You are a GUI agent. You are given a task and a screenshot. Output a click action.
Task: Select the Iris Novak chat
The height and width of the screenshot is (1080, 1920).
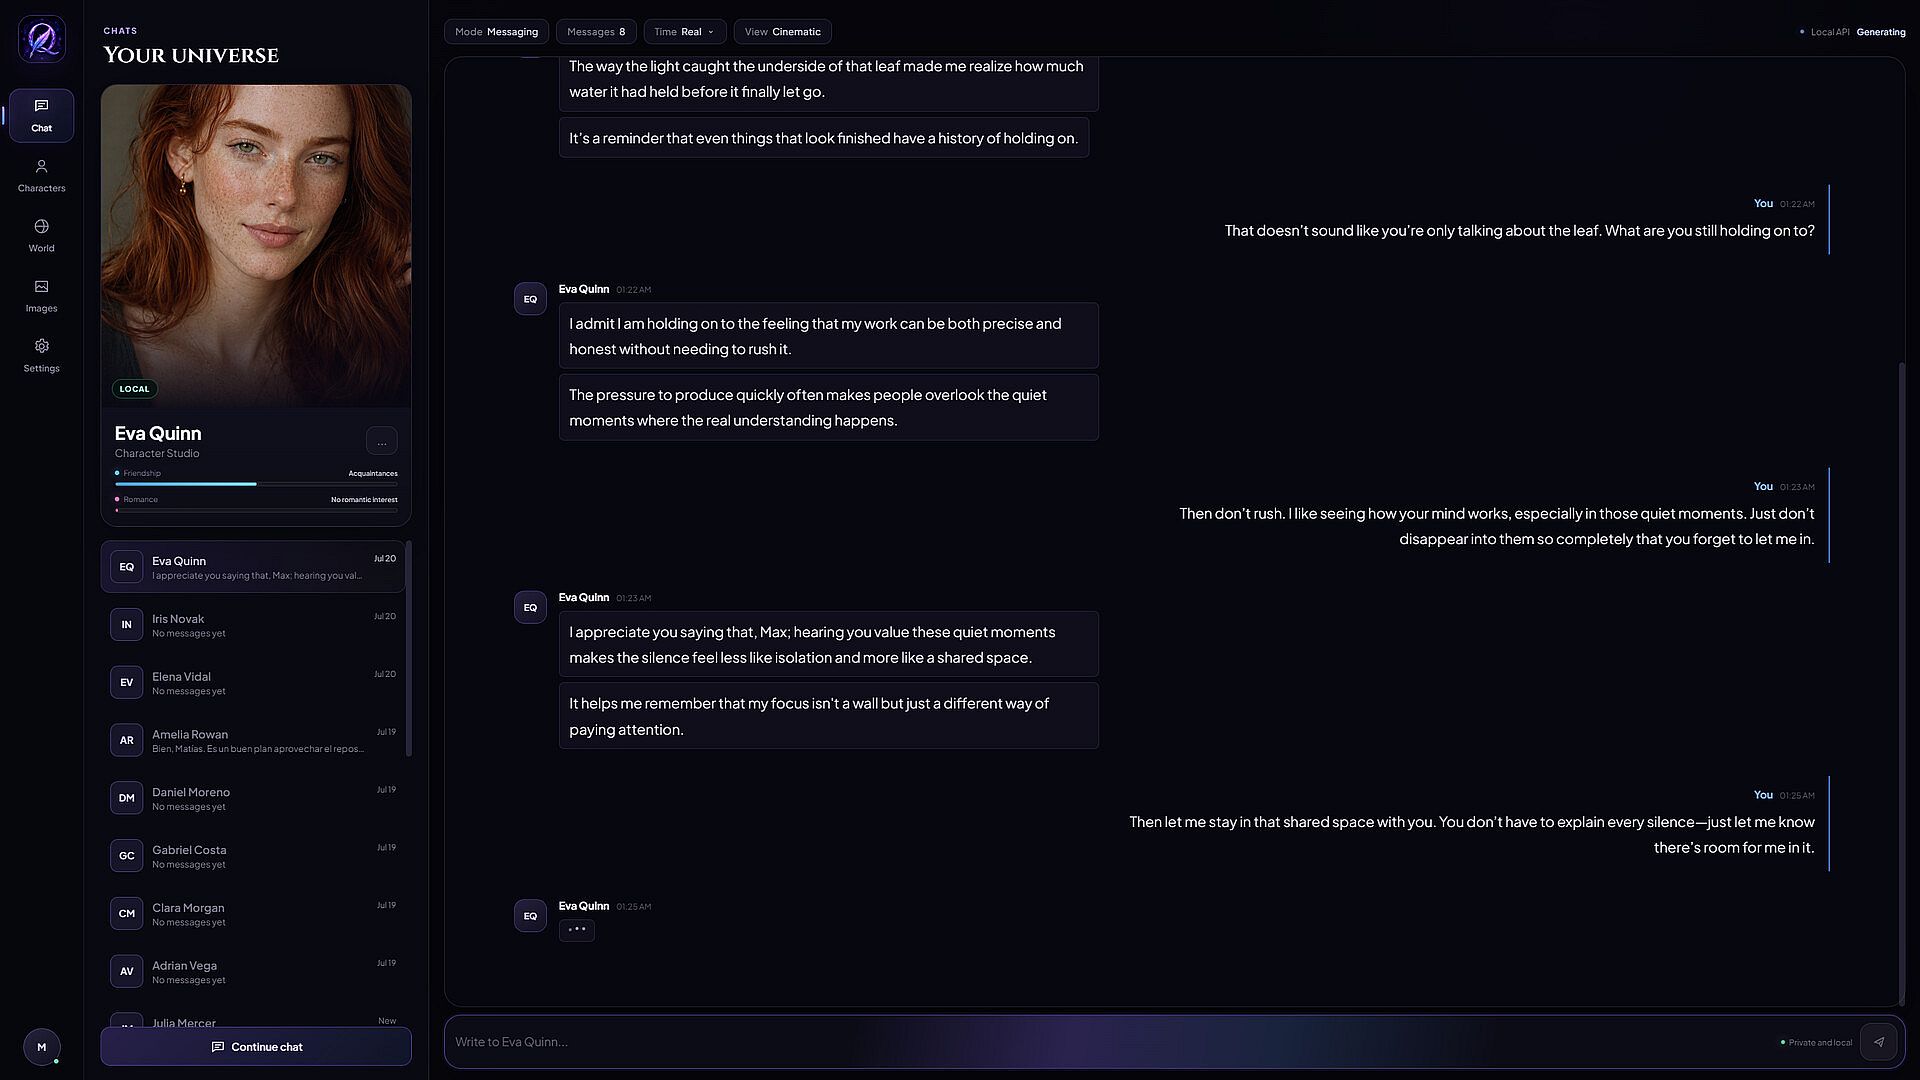[253, 625]
